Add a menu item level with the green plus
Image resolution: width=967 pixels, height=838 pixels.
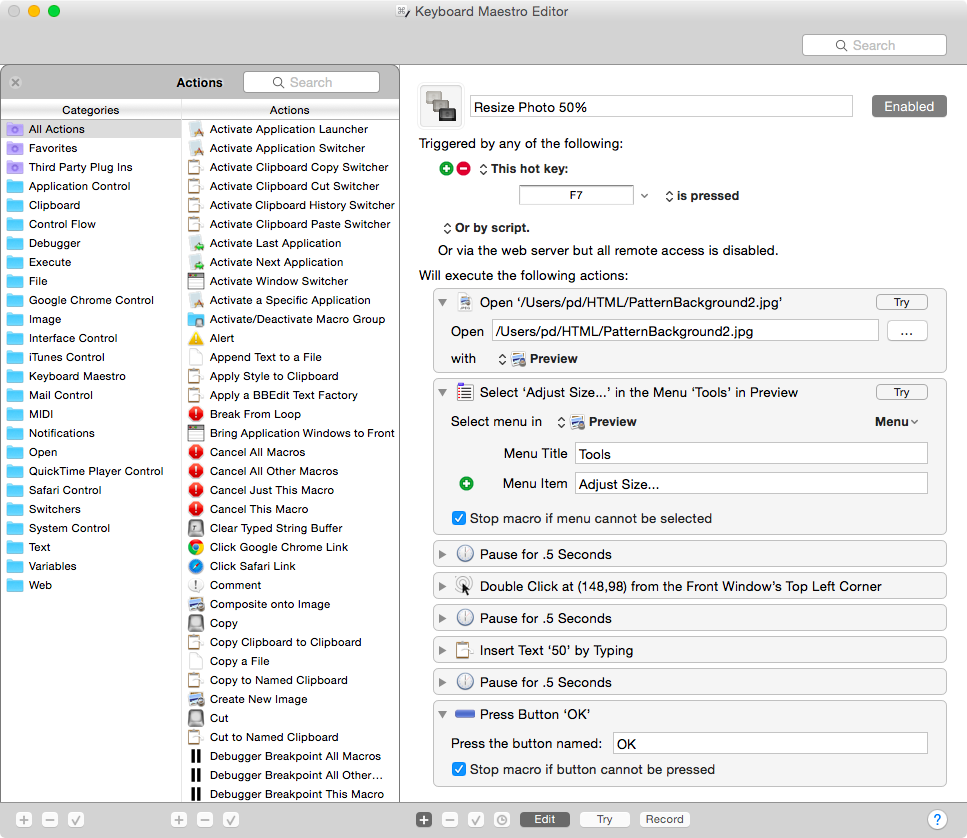pyautogui.click(x=466, y=484)
